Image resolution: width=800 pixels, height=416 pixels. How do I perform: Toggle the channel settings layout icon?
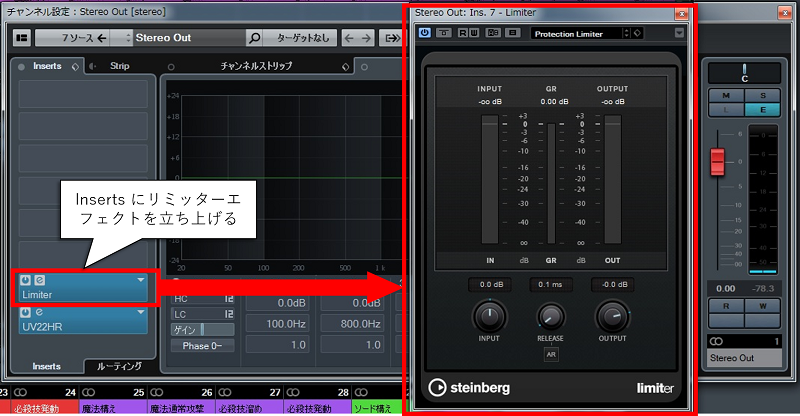coord(21,38)
